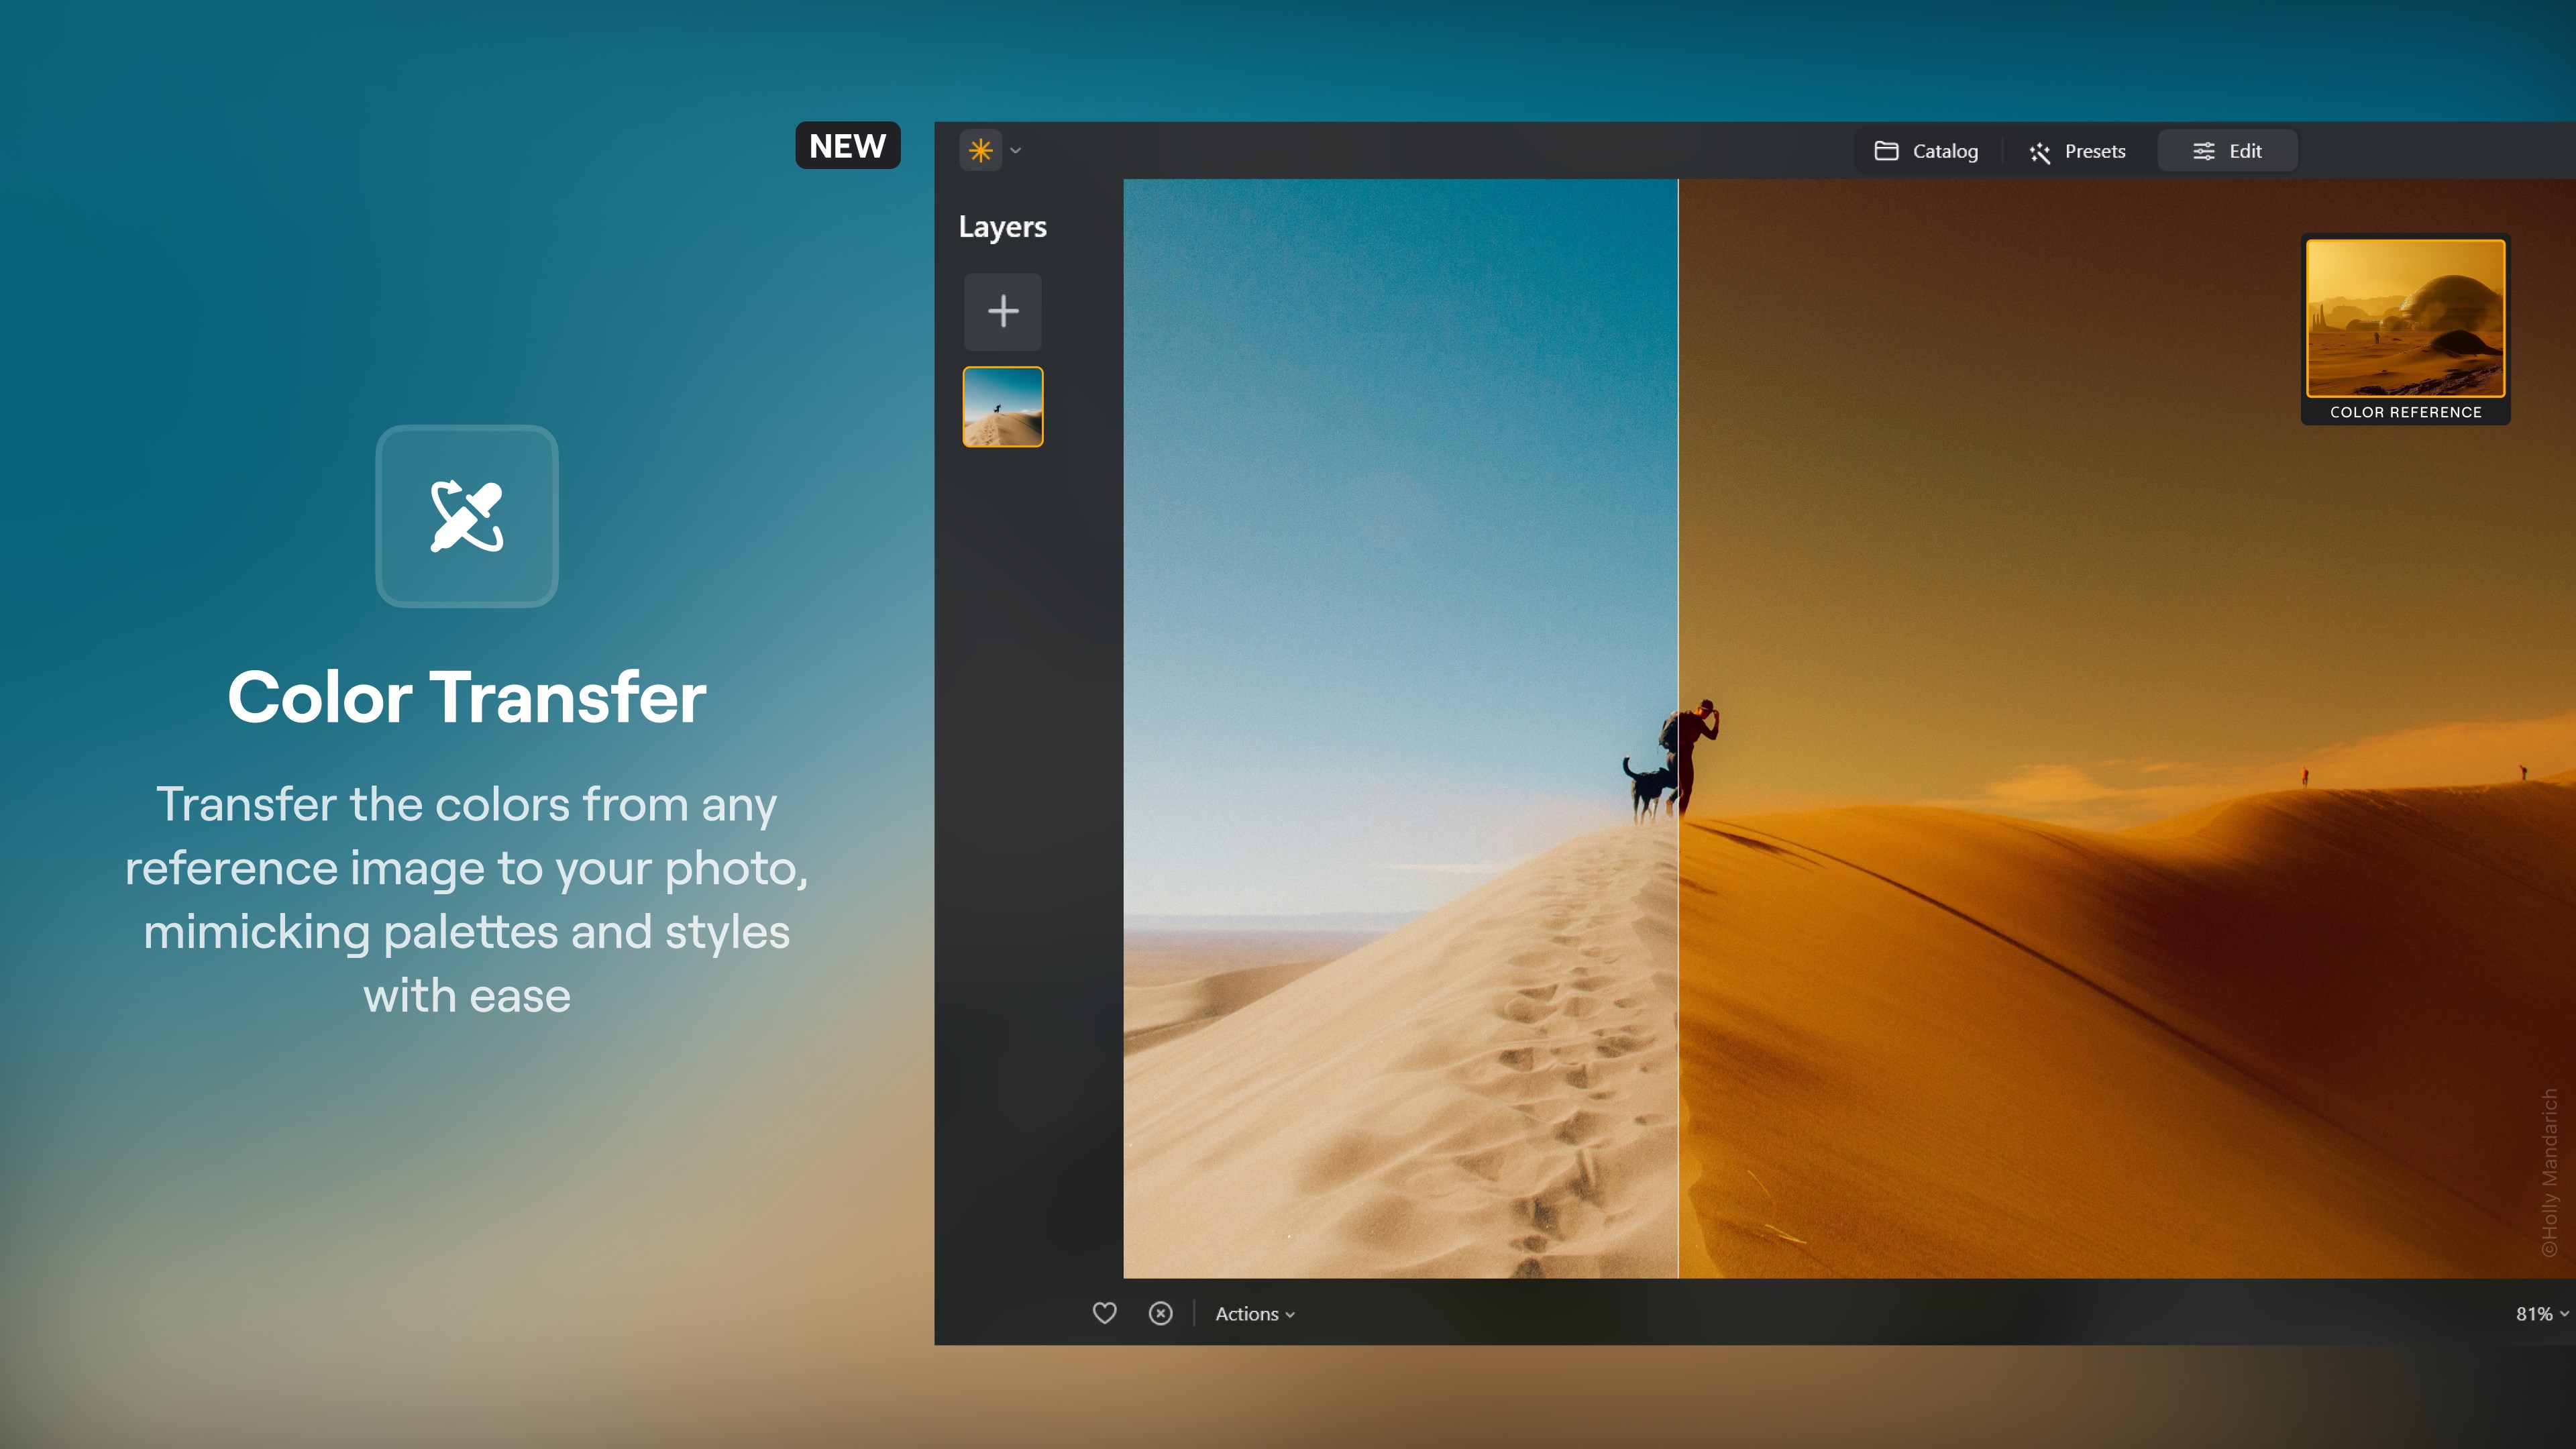
Task: Select the desert layer thumbnail in Layers
Action: [1002, 407]
